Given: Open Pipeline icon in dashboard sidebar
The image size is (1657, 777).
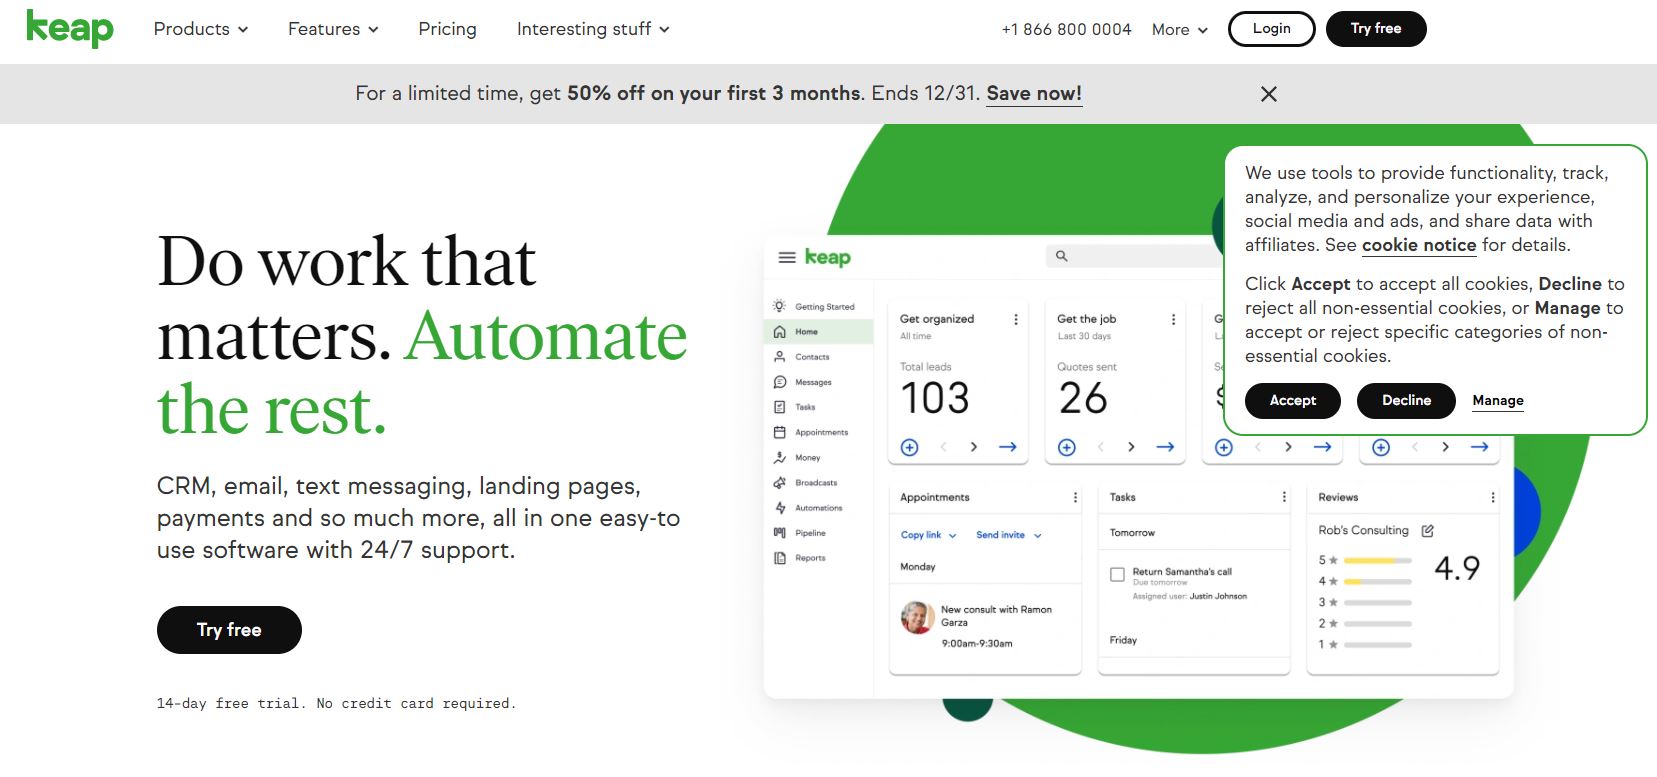Looking at the screenshot, I should click(779, 533).
